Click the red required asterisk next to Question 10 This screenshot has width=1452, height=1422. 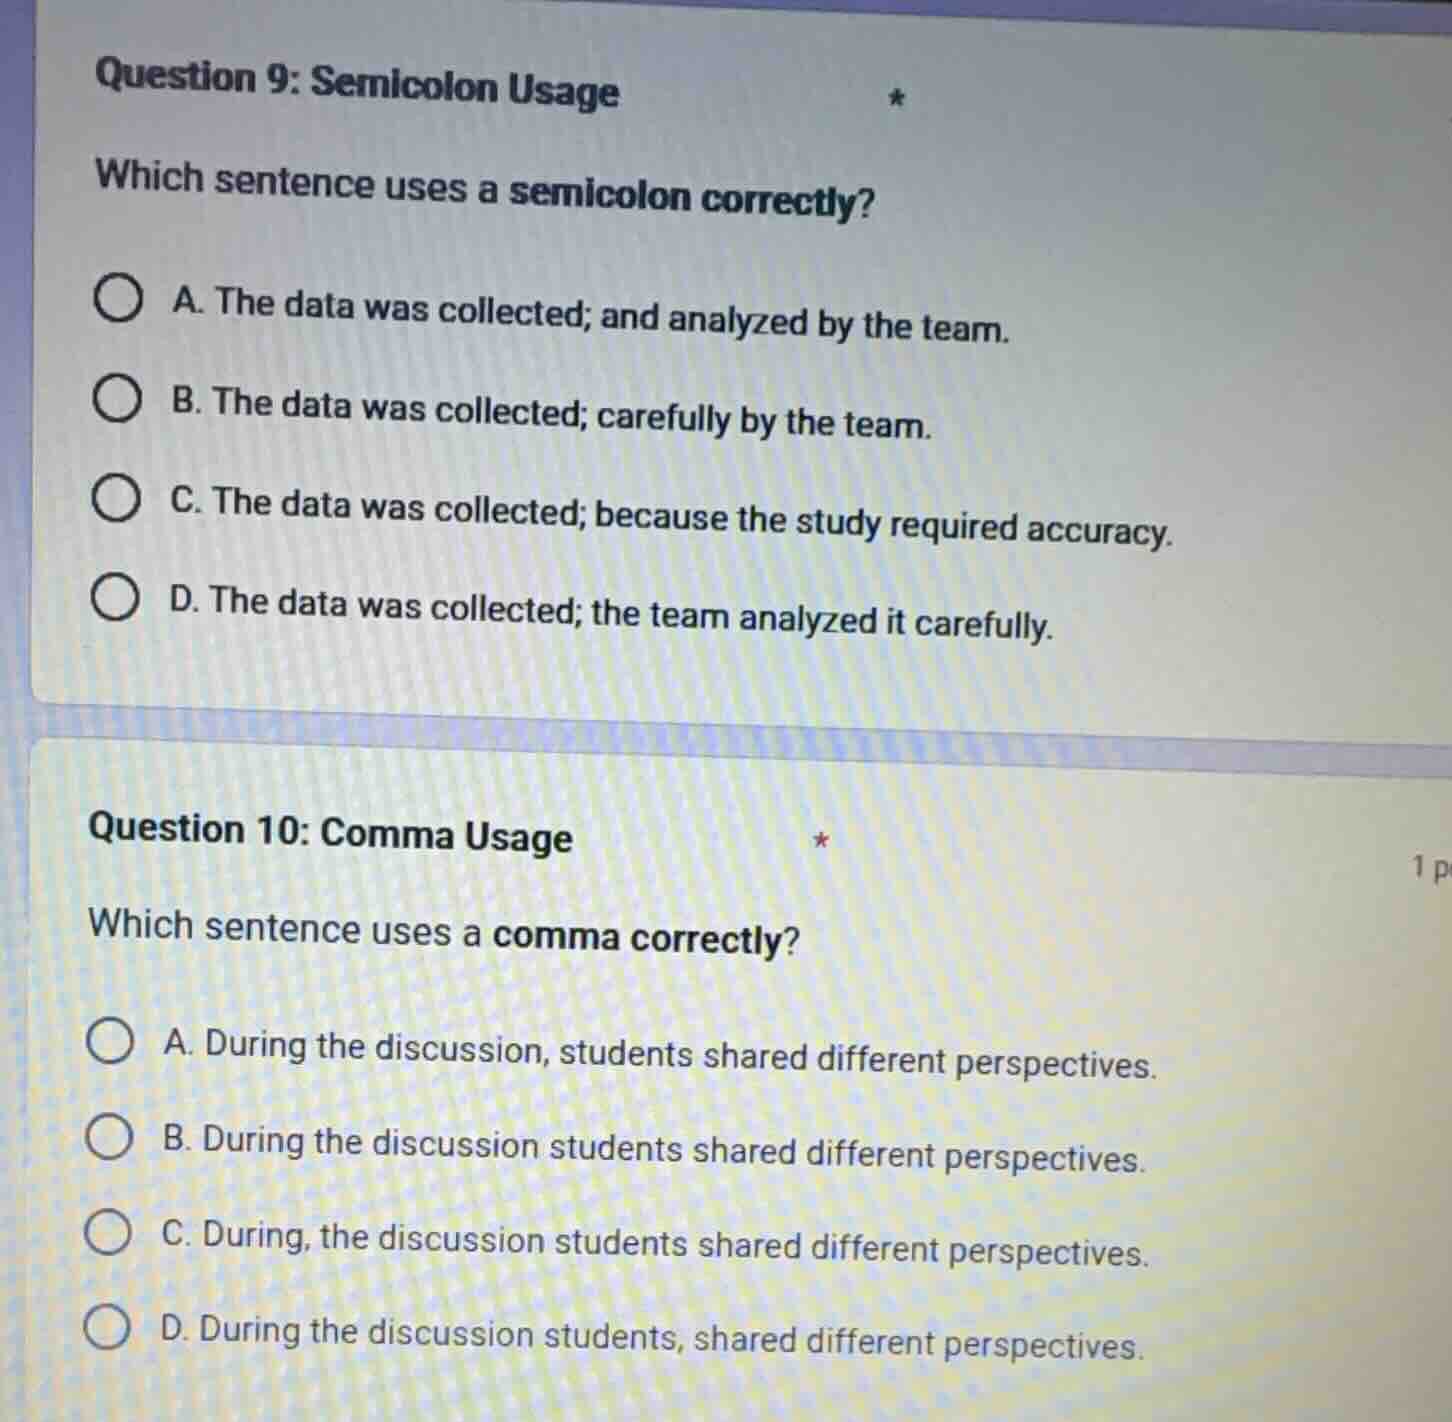click(820, 840)
